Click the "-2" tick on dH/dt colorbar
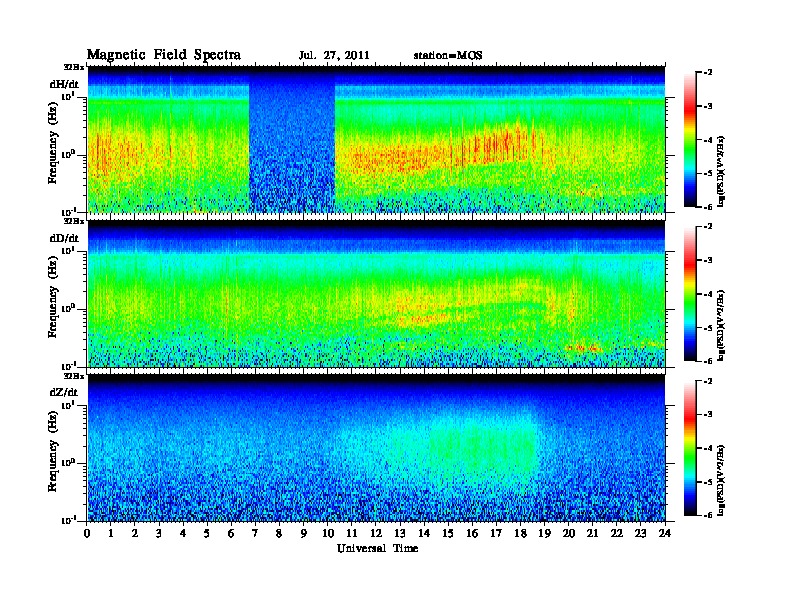 (x=708, y=73)
